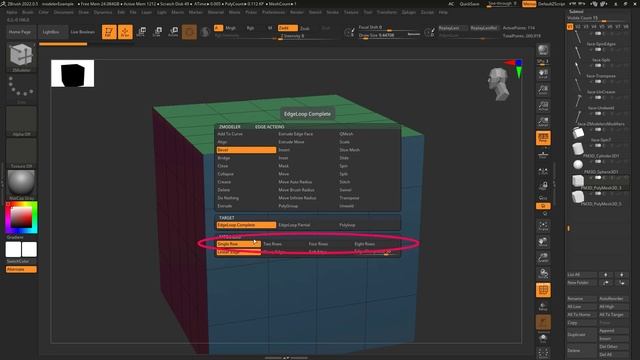Open the ZModeler brush thumbnail
Viewport: 640px width, 360px height.
(x=21, y=56)
